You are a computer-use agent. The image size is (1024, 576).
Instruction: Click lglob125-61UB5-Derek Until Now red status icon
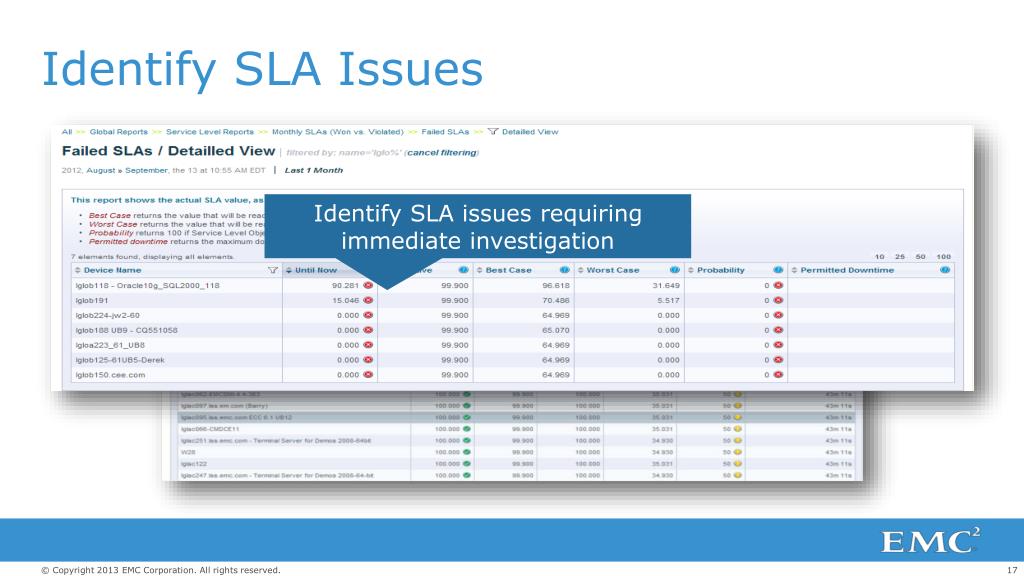(x=368, y=360)
